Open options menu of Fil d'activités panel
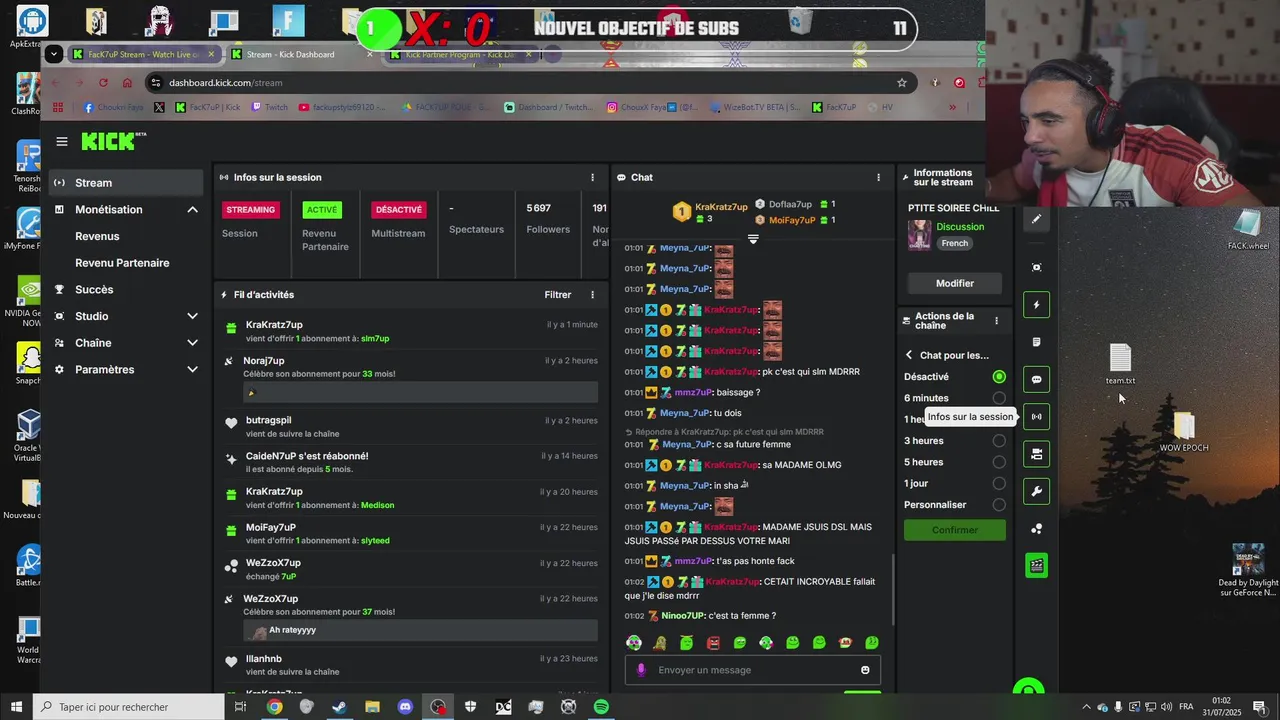The width and height of the screenshot is (1280, 720). 592,295
